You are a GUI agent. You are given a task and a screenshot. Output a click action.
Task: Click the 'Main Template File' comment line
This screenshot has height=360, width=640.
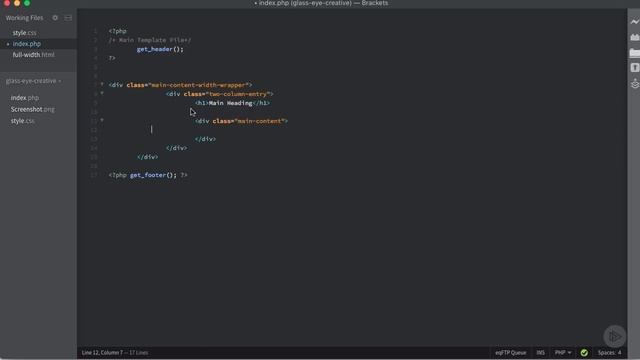tap(150, 40)
